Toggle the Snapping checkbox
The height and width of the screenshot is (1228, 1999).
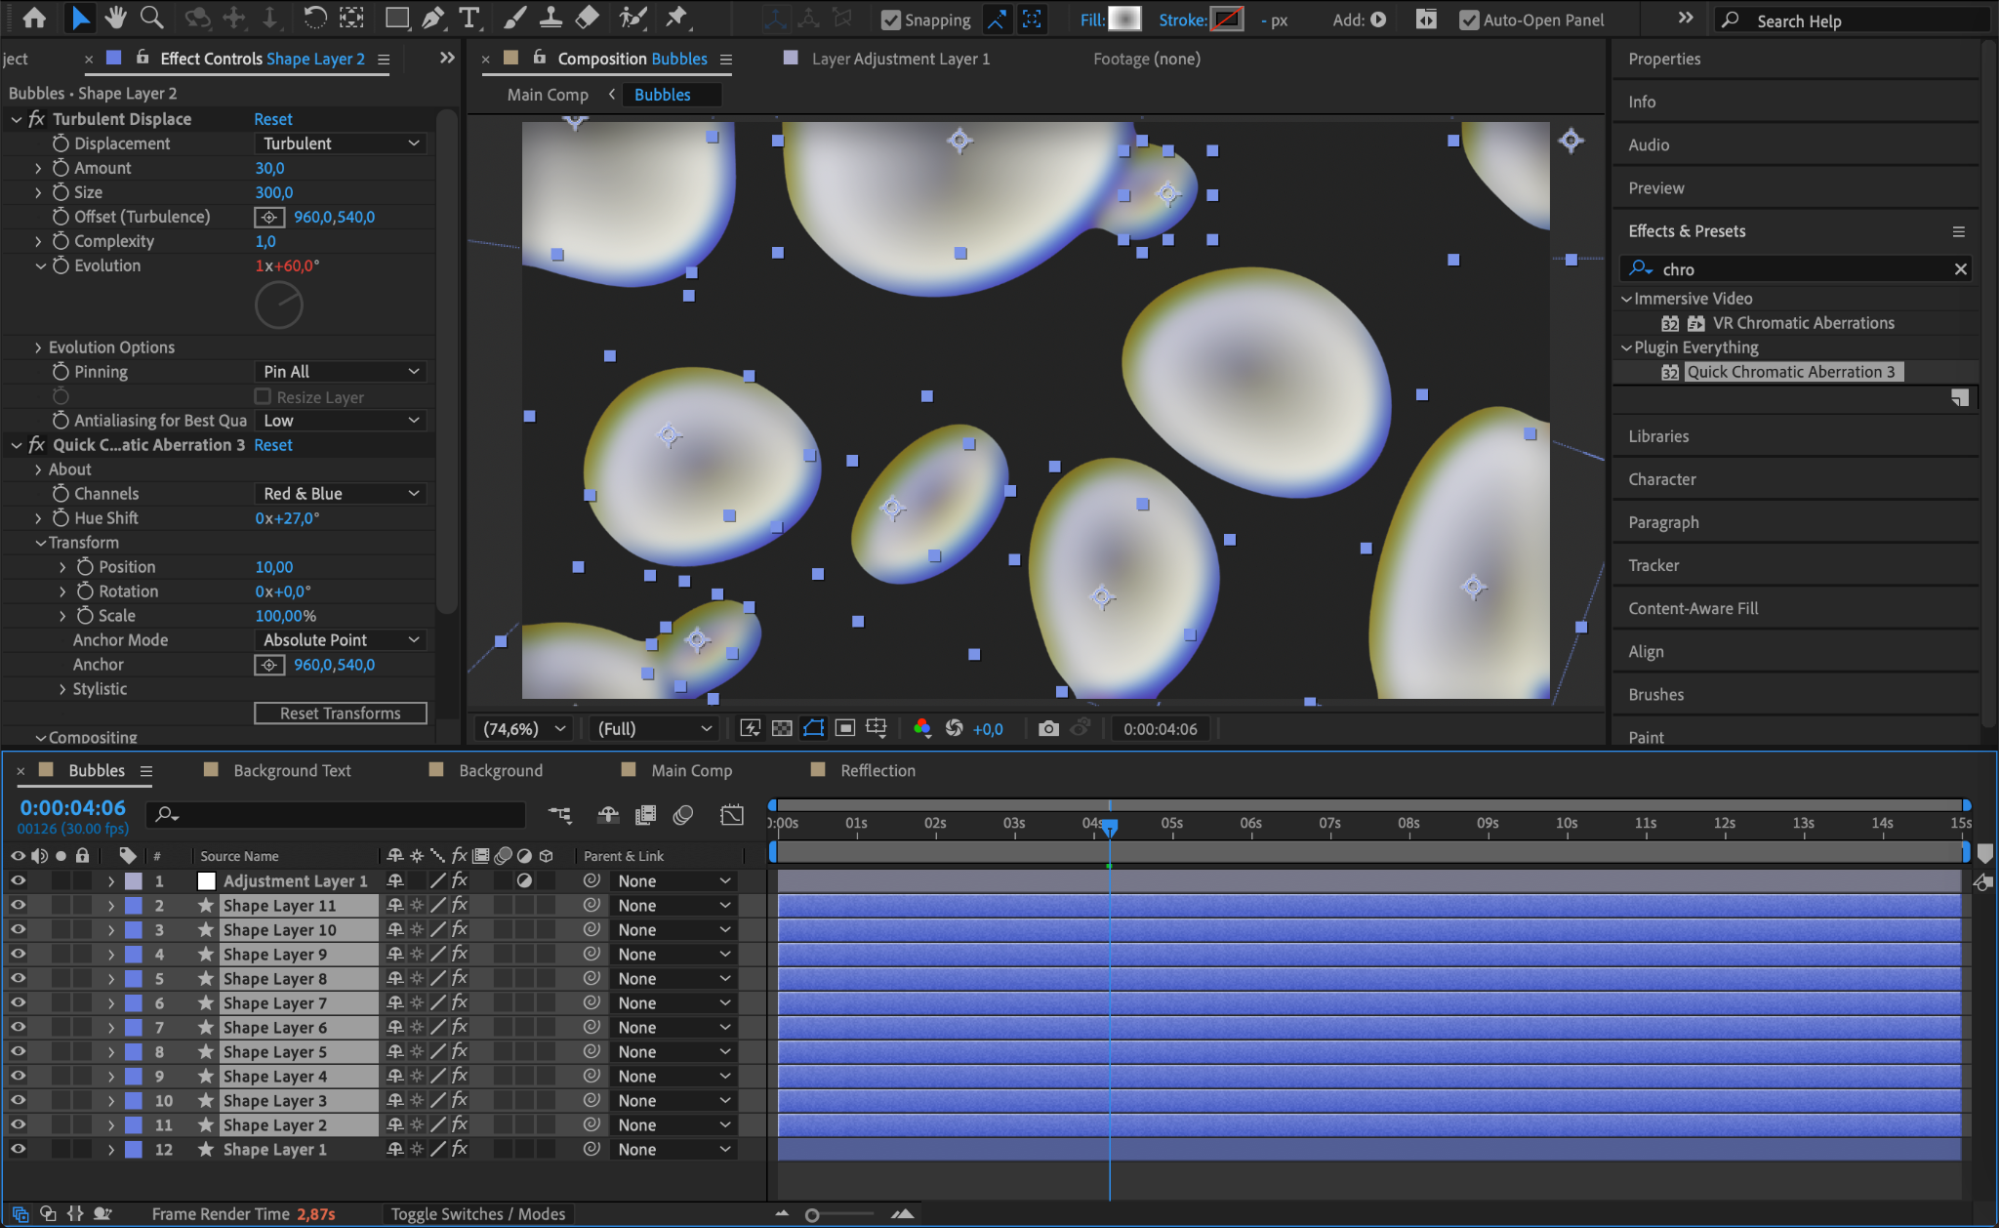890,20
